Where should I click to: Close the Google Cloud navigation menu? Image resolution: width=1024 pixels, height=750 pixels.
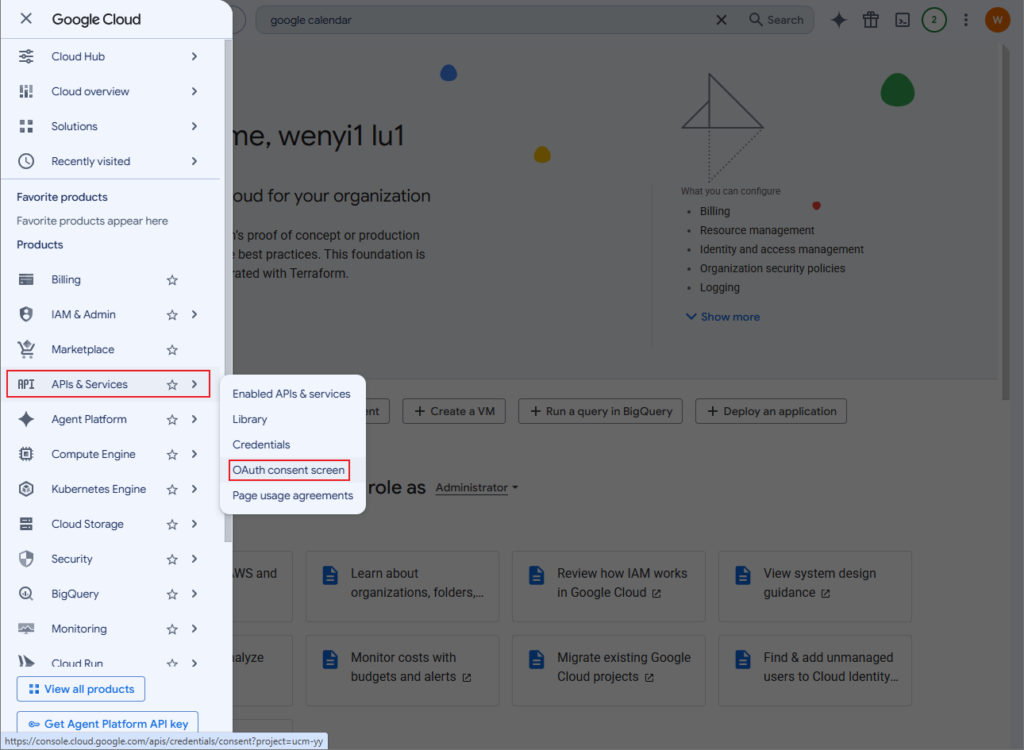26,19
